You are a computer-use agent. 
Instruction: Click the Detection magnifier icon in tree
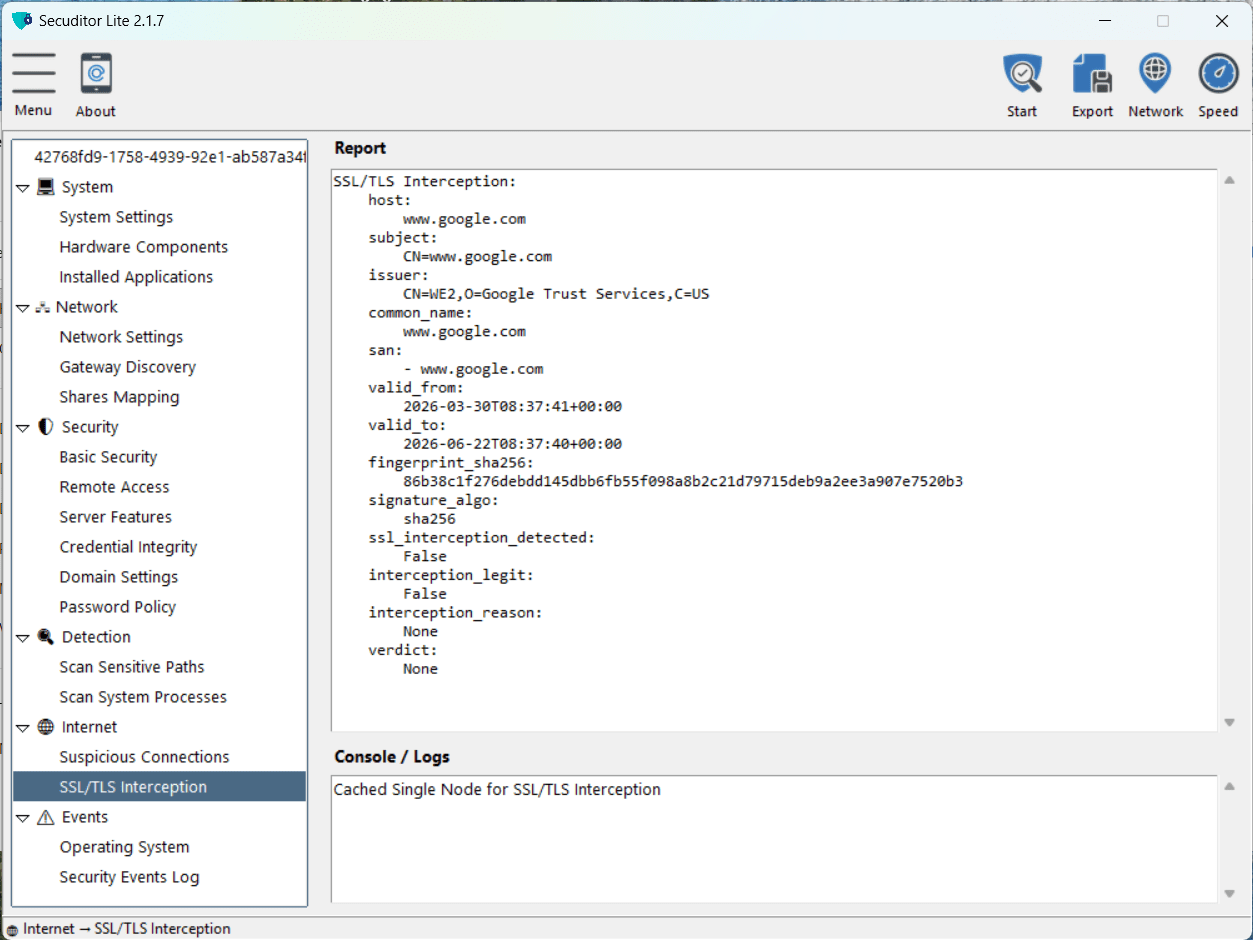pos(46,637)
